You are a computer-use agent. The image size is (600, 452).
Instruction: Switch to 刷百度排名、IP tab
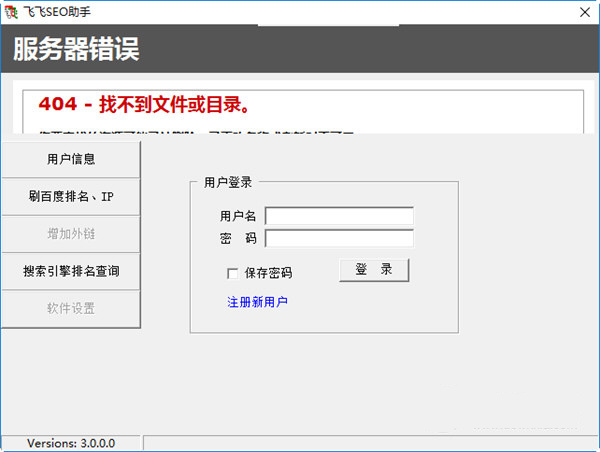[71, 196]
